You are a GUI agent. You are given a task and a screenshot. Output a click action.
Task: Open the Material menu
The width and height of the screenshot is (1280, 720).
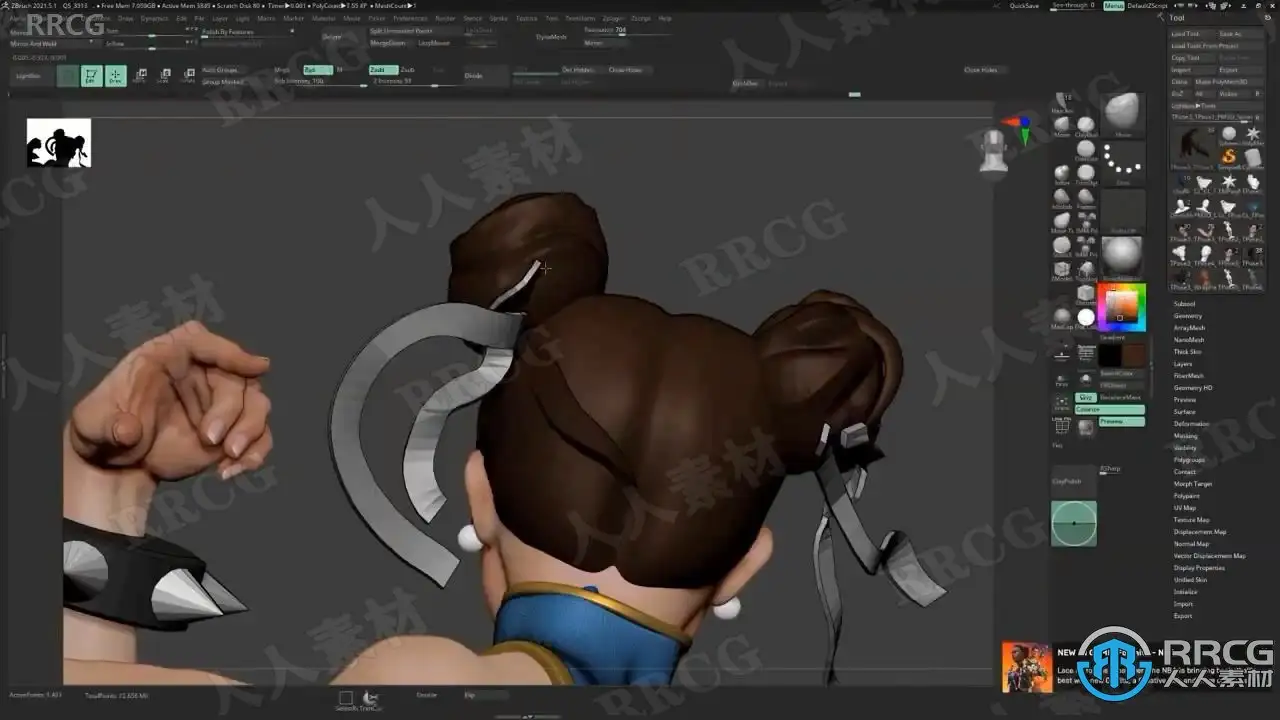tap(324, 18)
